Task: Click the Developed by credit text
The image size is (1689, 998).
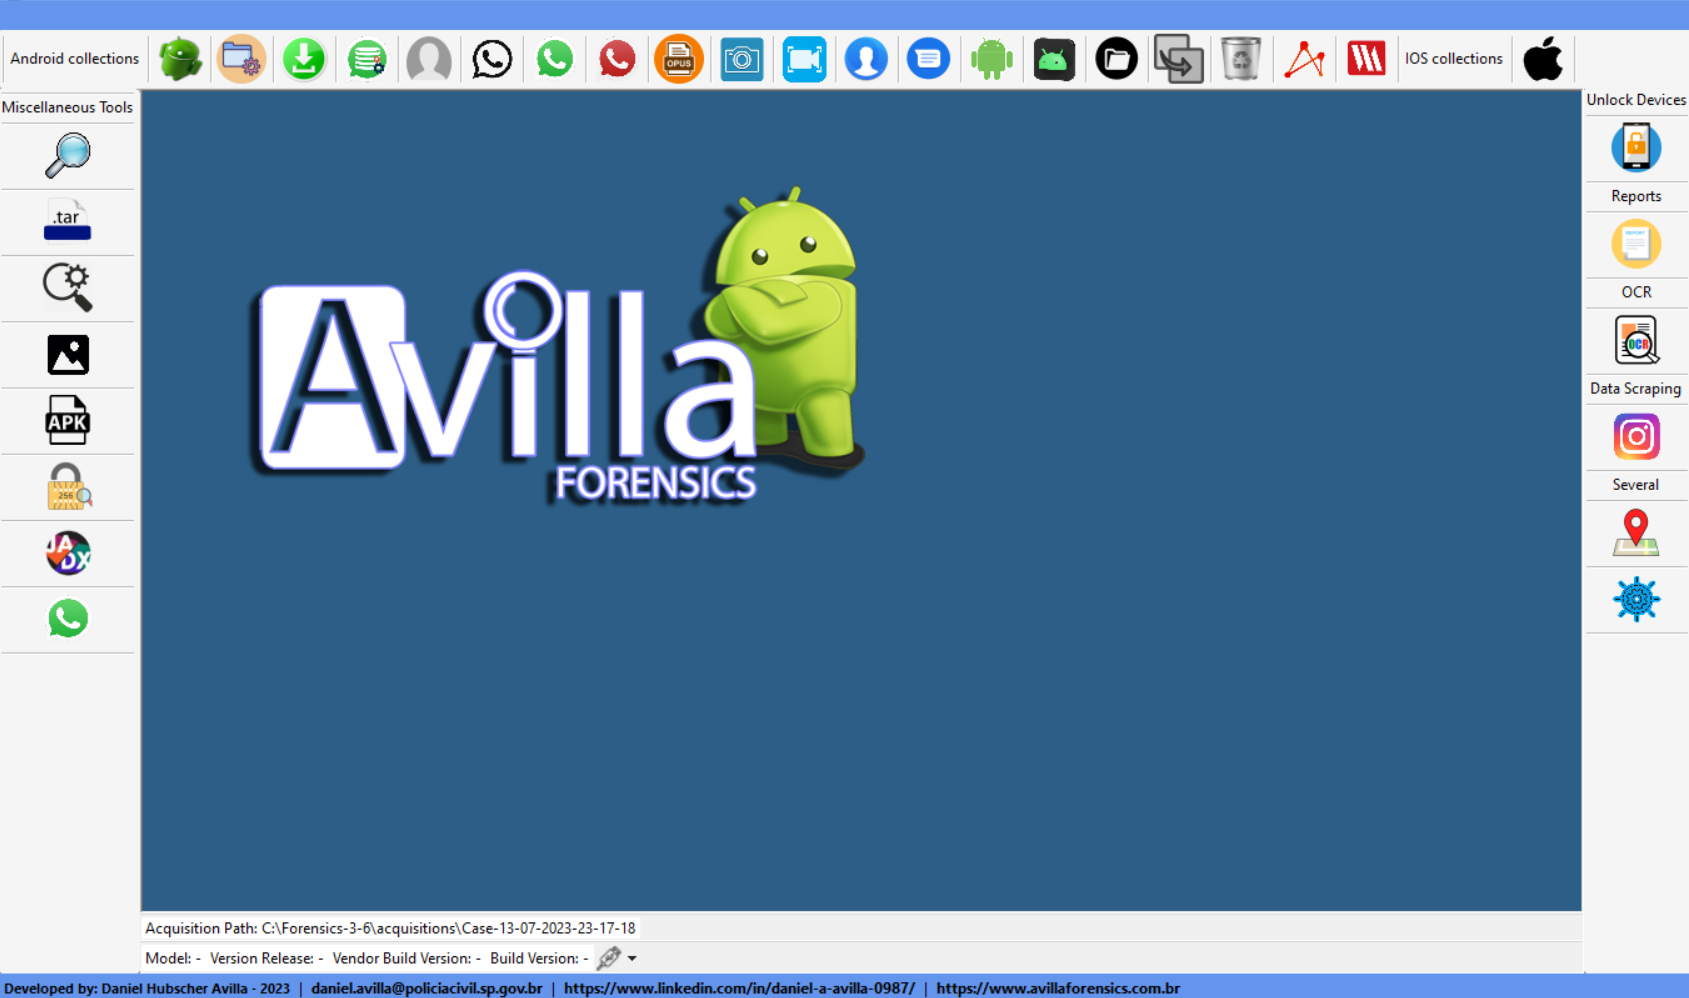Action: point(147,988)
